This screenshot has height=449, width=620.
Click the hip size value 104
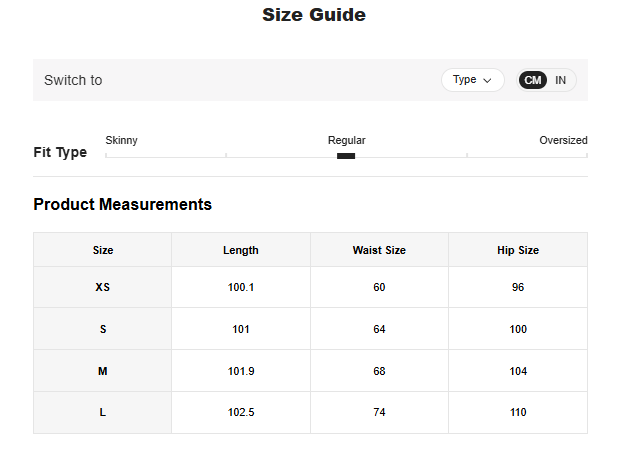click(x=517, y=371)
